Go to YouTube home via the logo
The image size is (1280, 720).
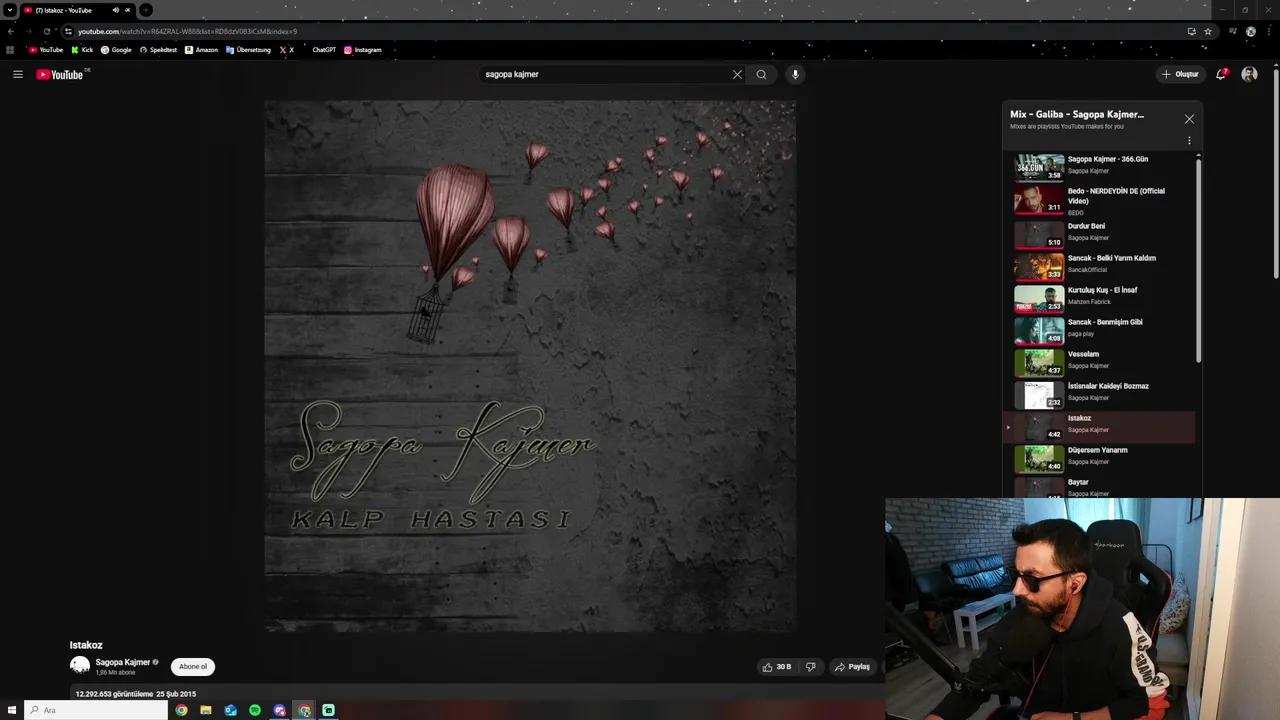tap(60, 74)
